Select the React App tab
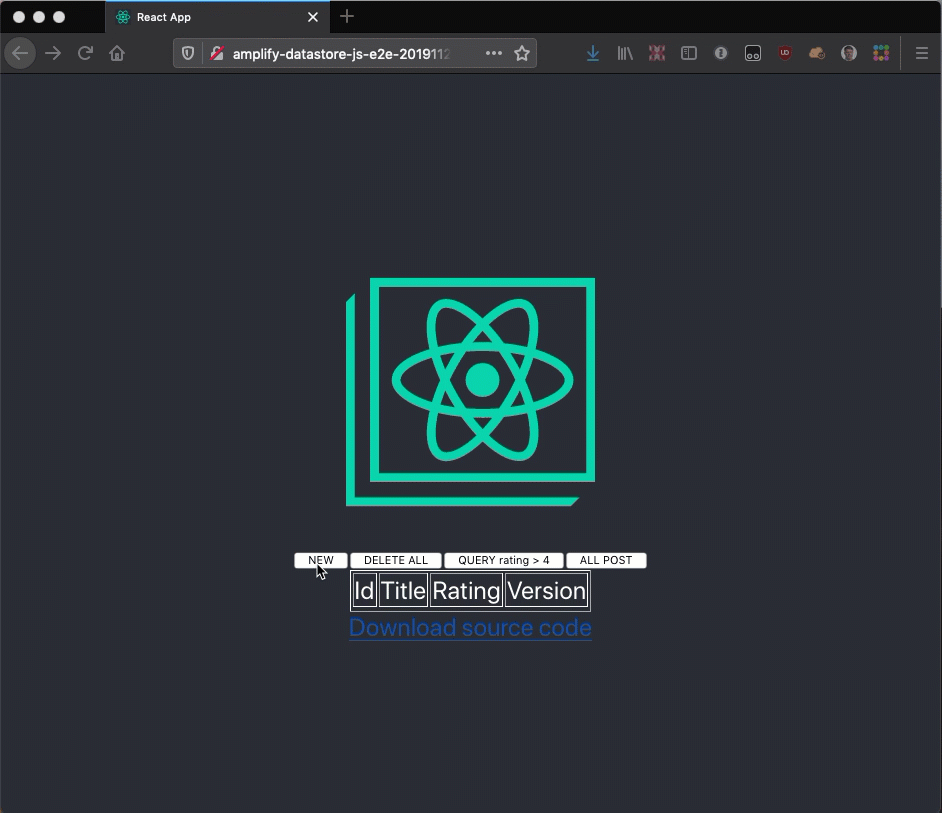Image resolution: width=942 pixels, height=813 pixels. 217,17
